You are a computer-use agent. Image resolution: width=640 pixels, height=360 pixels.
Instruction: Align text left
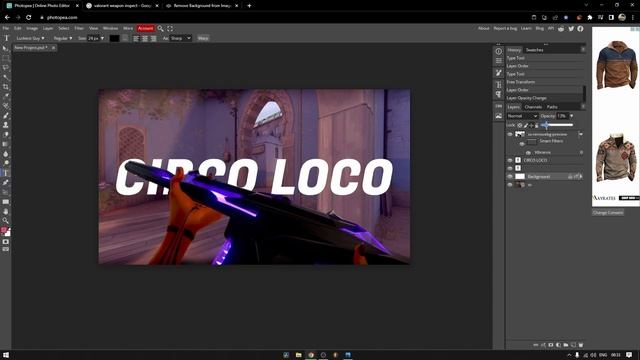[136, 38]
